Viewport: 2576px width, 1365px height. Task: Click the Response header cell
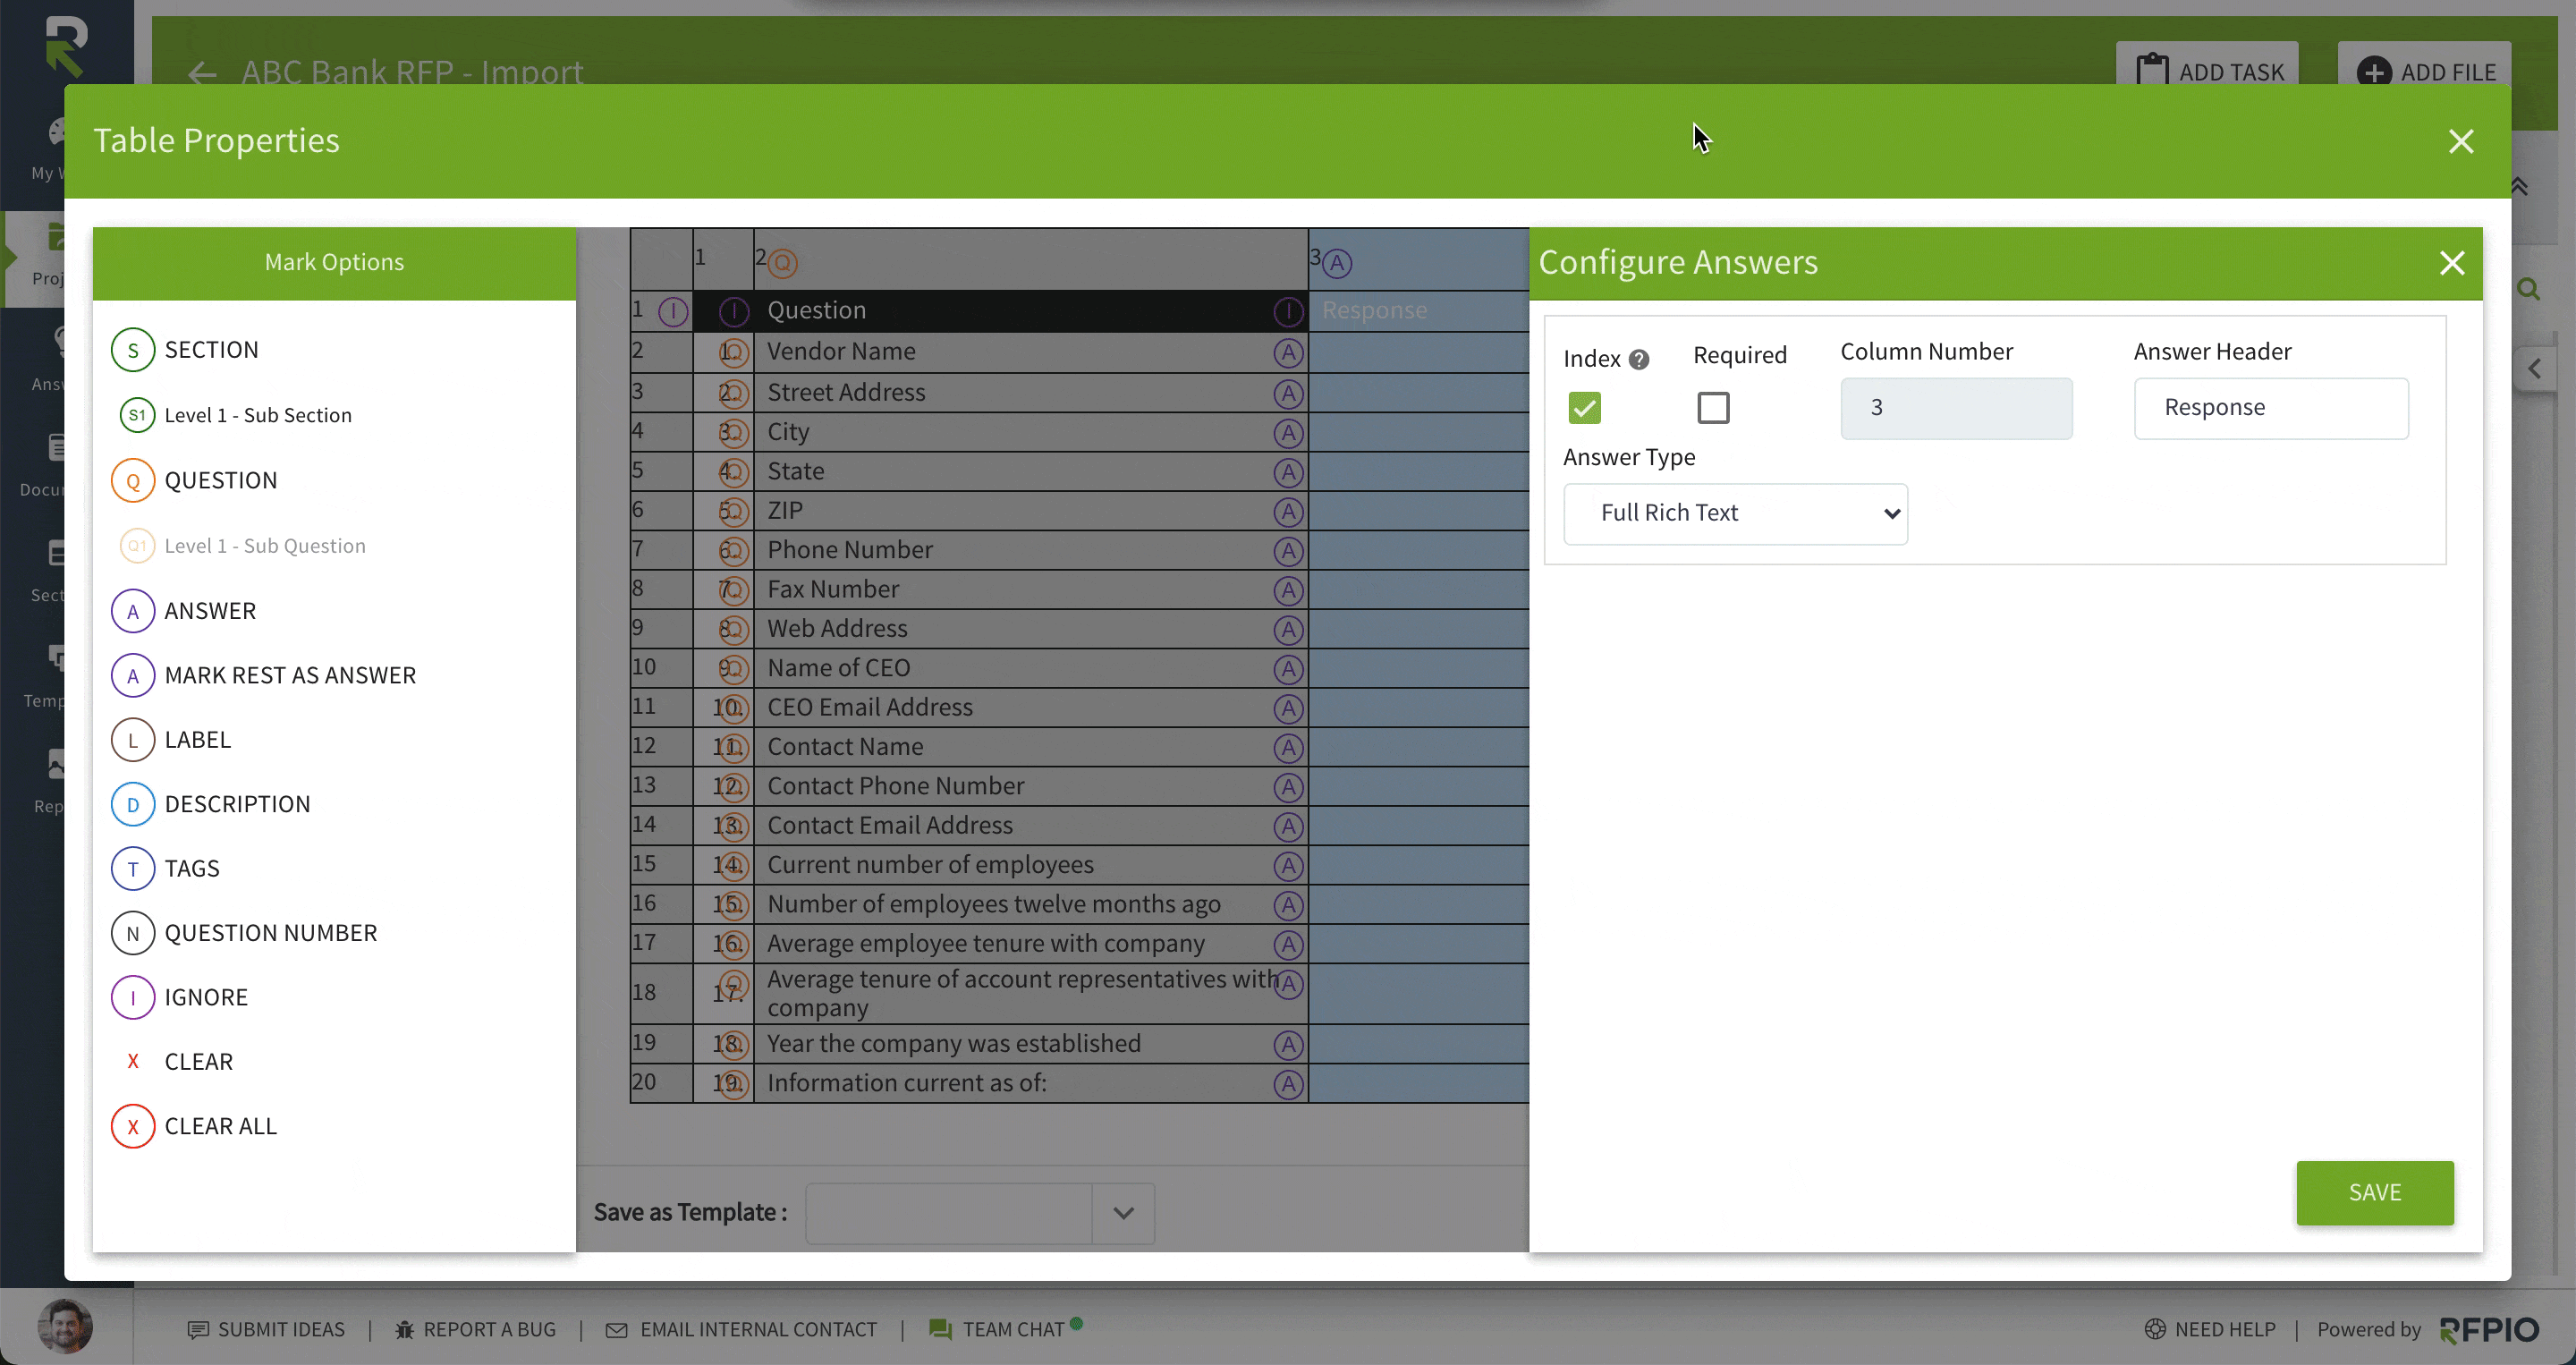(1418, 311)
